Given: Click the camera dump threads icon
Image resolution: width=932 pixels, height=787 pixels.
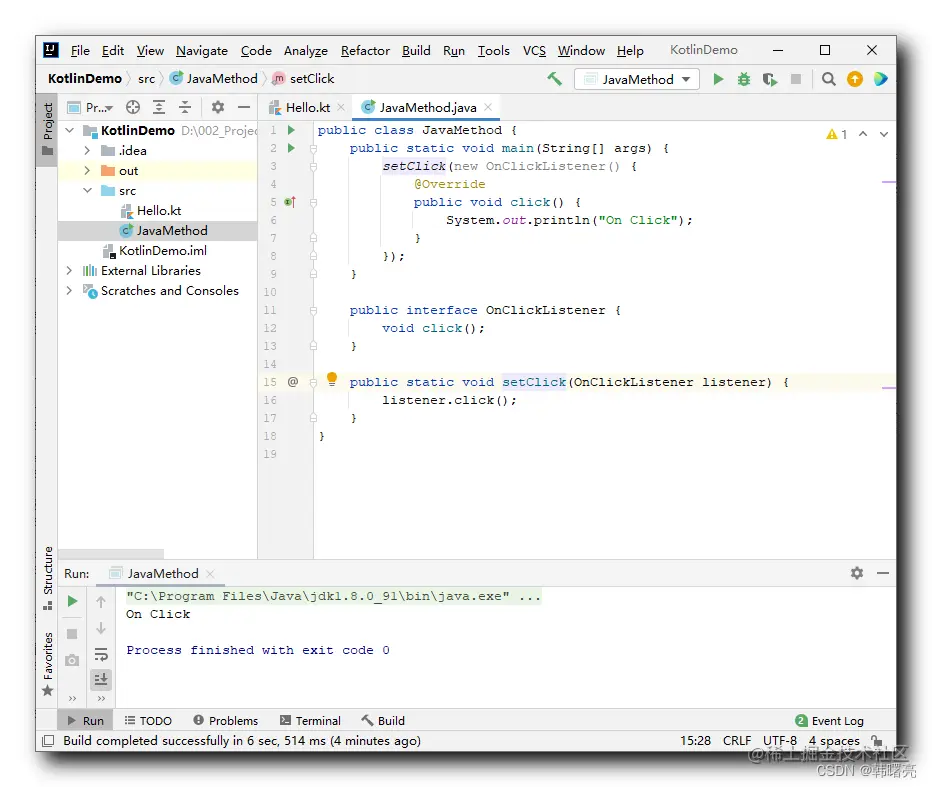Looking at the screenshot, I should pos(72,660).
